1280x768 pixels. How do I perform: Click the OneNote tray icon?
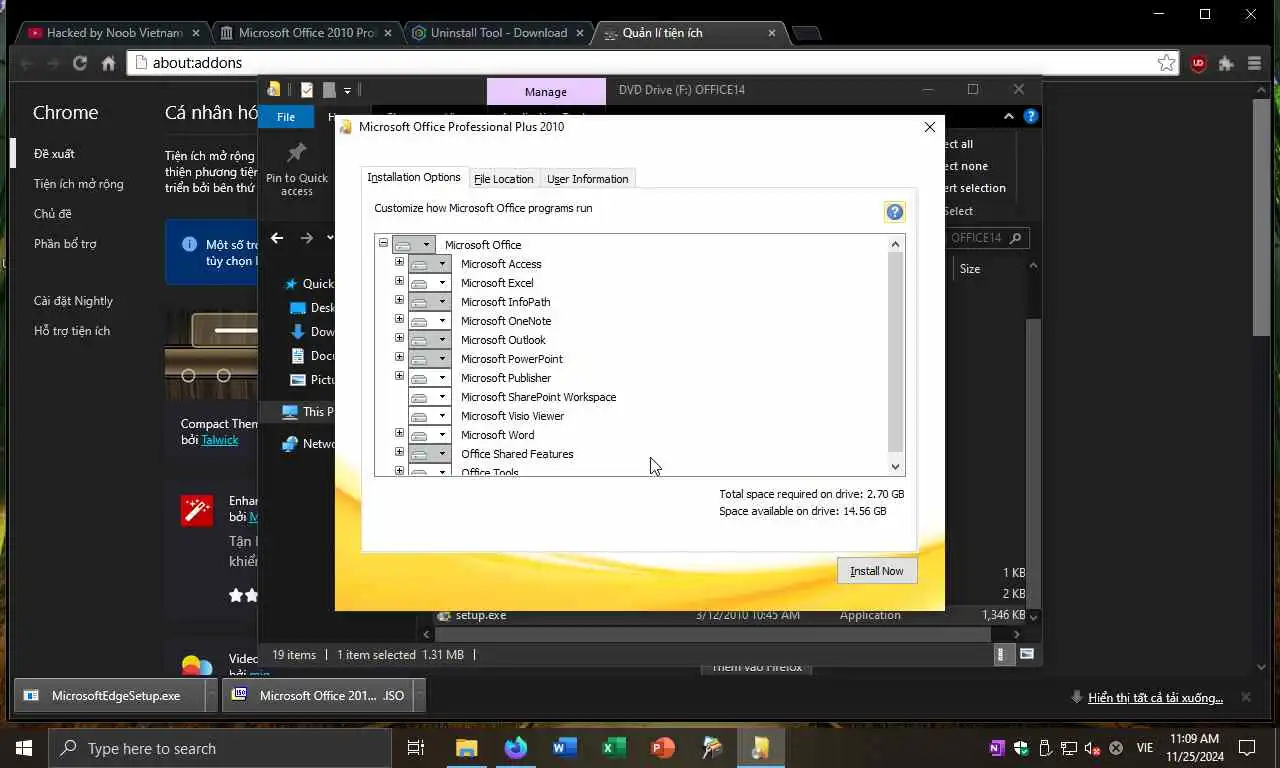pos(996,748)
